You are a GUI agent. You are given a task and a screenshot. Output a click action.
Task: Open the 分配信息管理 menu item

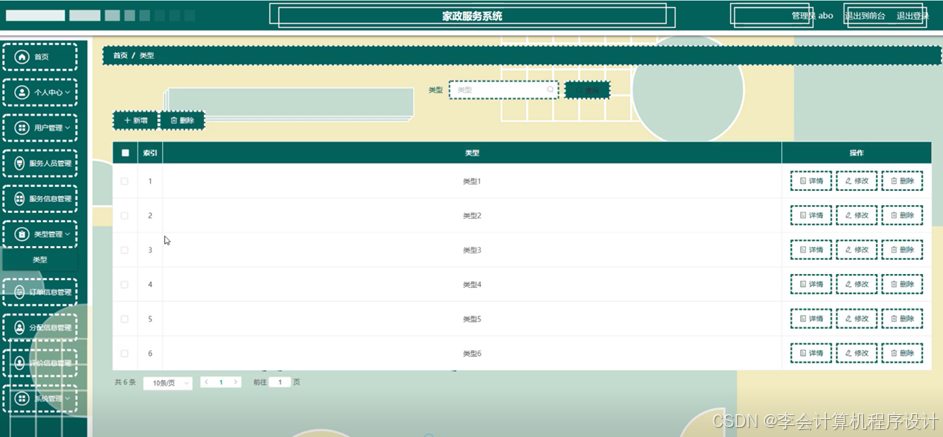(x=40, y=328)
